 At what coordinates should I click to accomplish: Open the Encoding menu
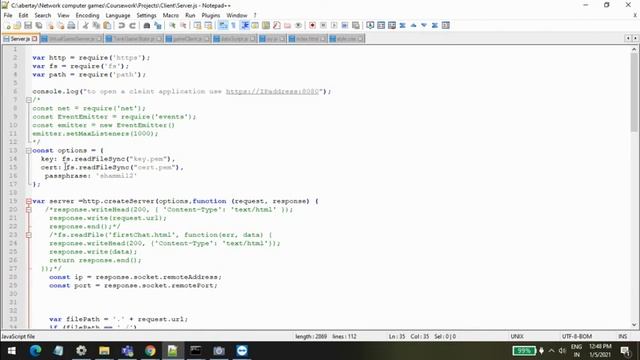tap(87, 15)
